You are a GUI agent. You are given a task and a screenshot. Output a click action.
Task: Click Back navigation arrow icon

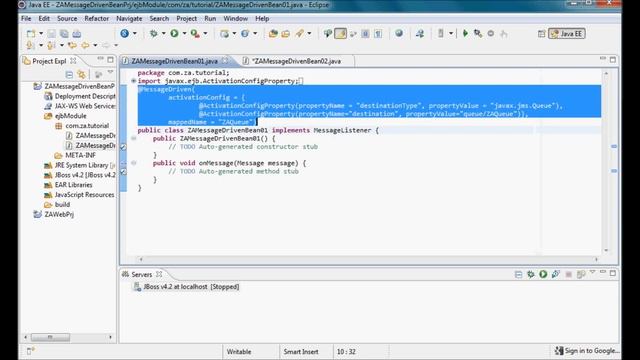click(85, 45)
